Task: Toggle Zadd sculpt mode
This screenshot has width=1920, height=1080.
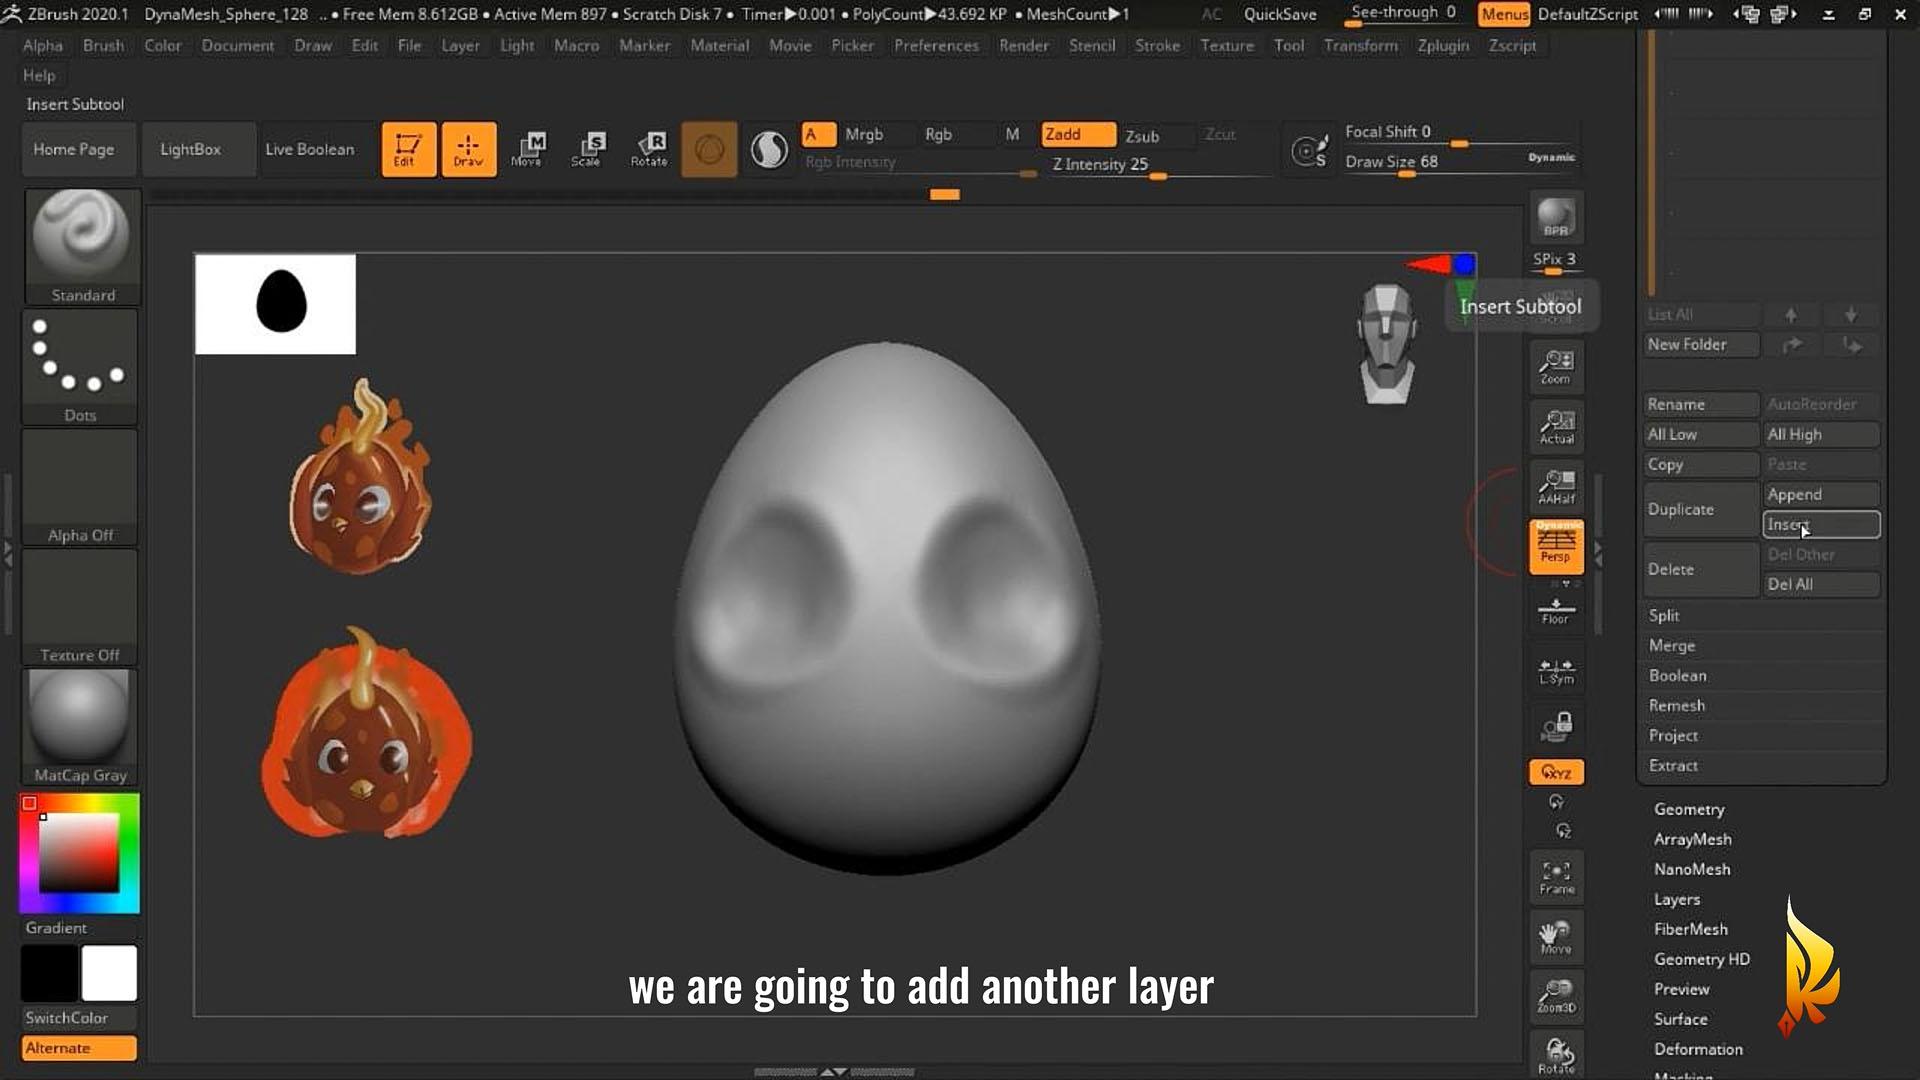Action: pyautogui.click(x=1078, y=134)
